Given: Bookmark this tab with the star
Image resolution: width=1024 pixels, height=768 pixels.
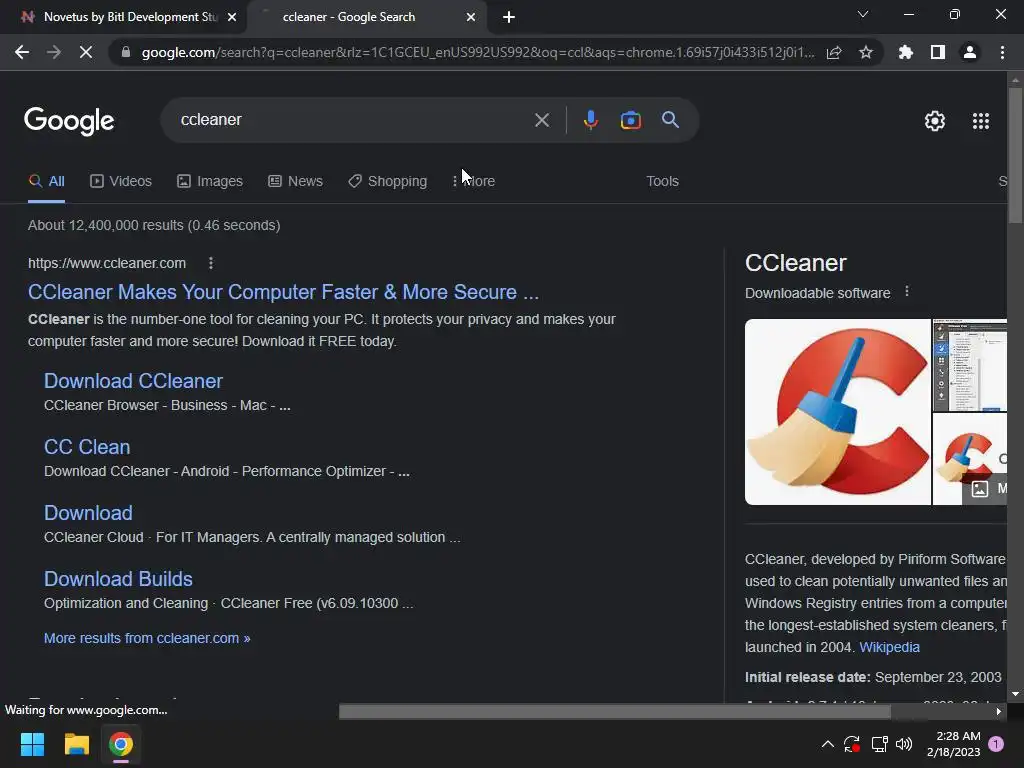Looking at the screenshot, I should 866,52.
